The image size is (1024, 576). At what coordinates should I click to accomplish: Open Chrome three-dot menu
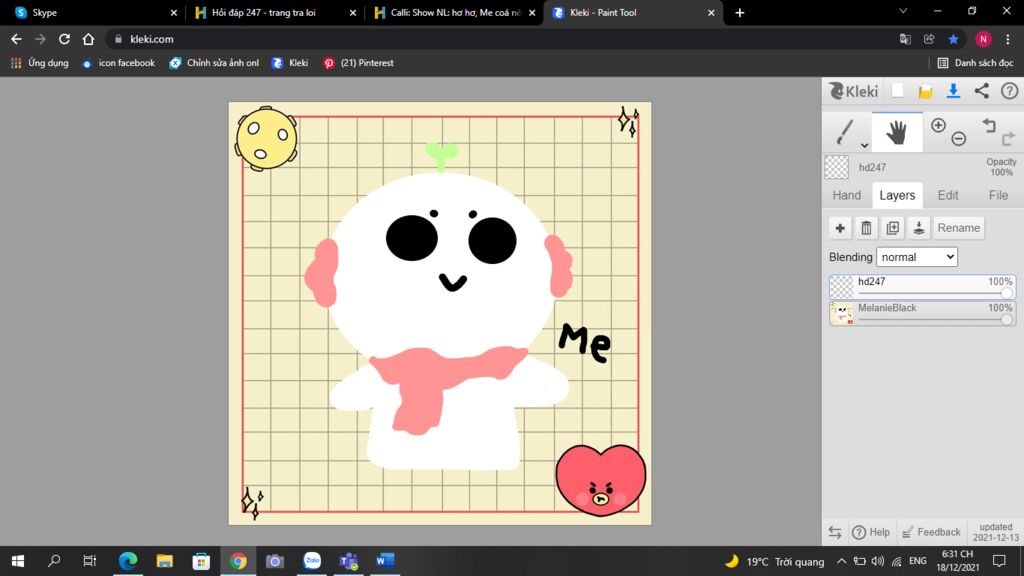(x=1008, y=39)
